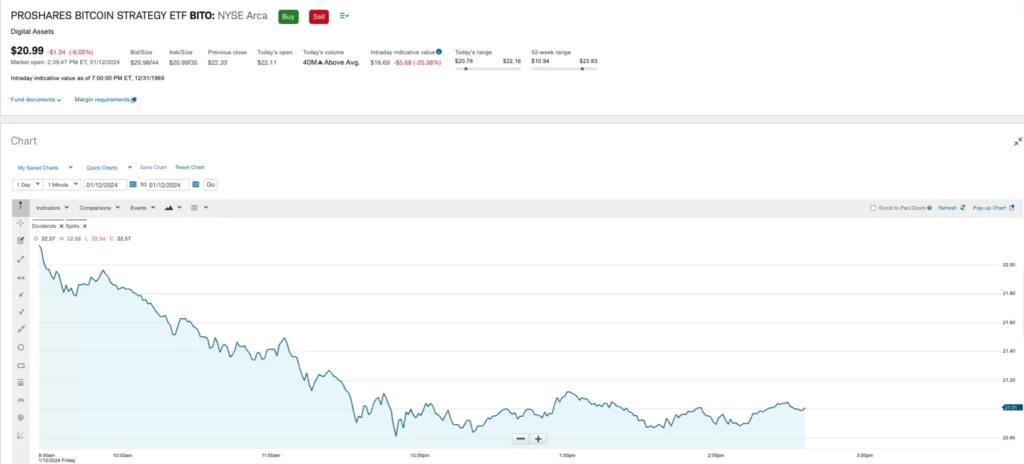Click the start date field 01/12/2024
Screen dimensions: 1024x464
(105, 185)
